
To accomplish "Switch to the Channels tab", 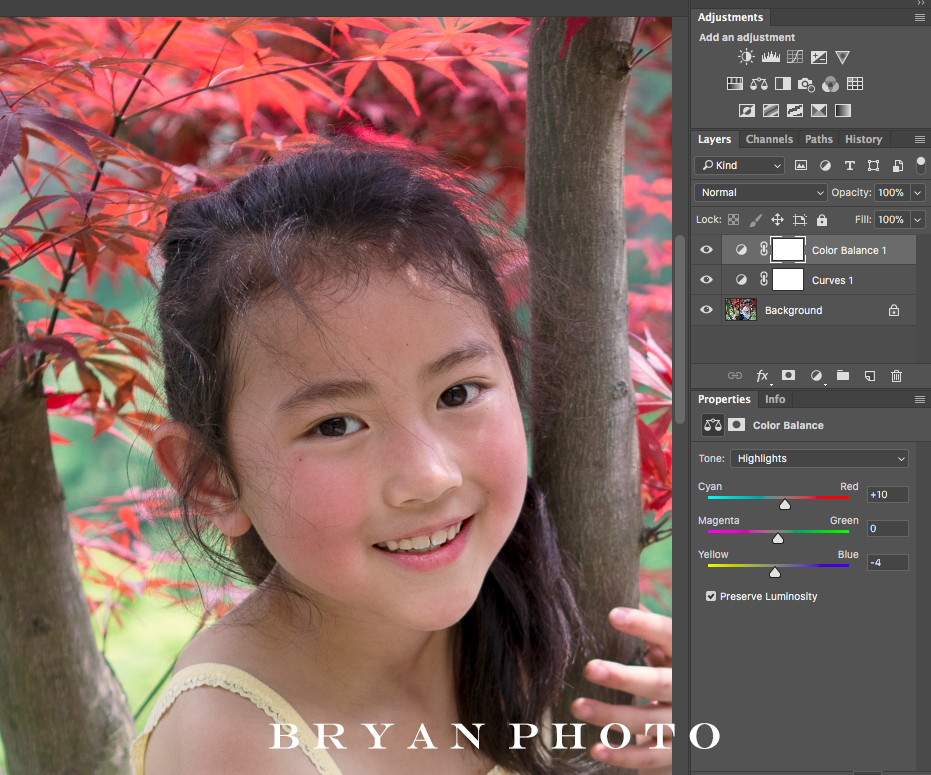I will (x=769, y=139).
